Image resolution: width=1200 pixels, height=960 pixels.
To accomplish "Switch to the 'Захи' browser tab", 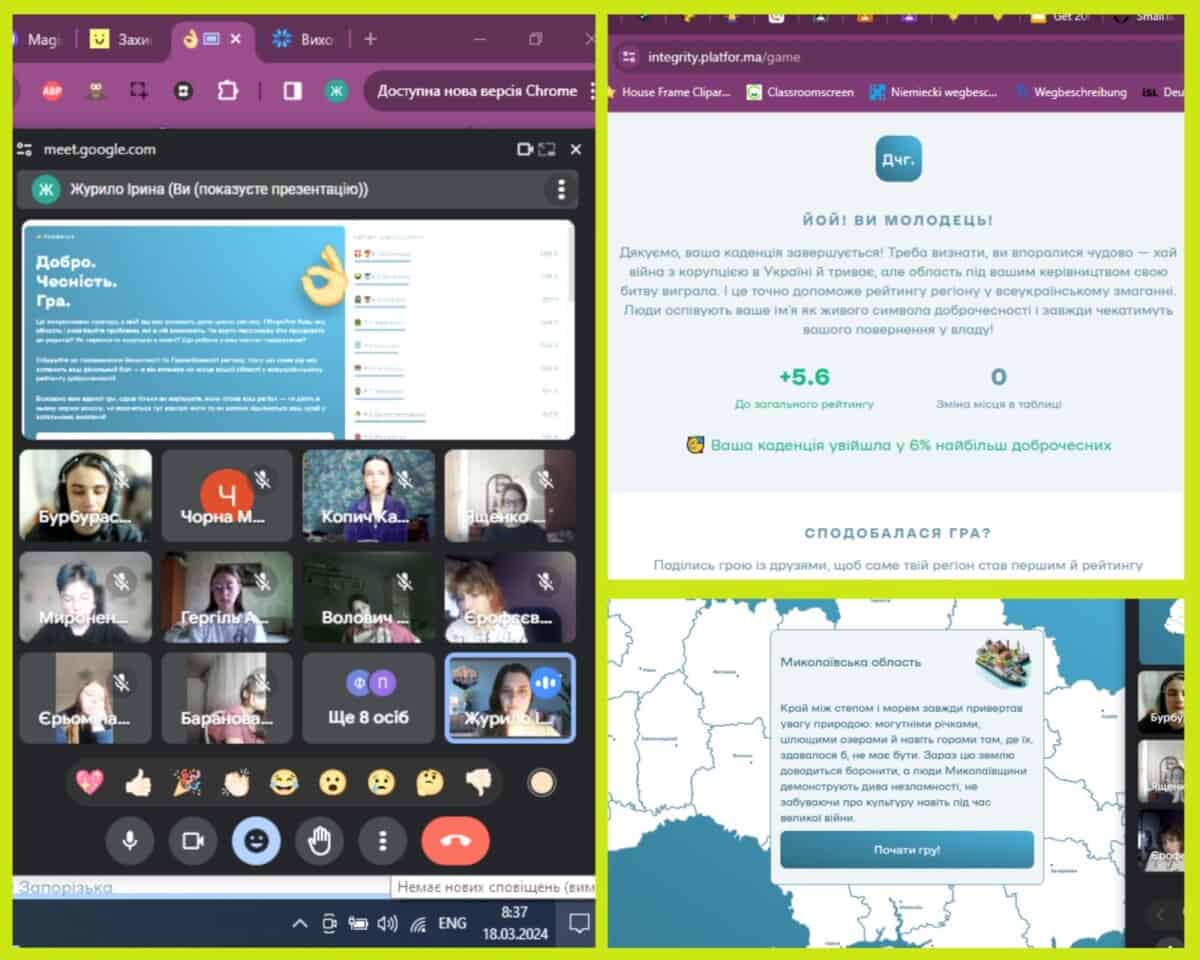I will coord(123,39).
